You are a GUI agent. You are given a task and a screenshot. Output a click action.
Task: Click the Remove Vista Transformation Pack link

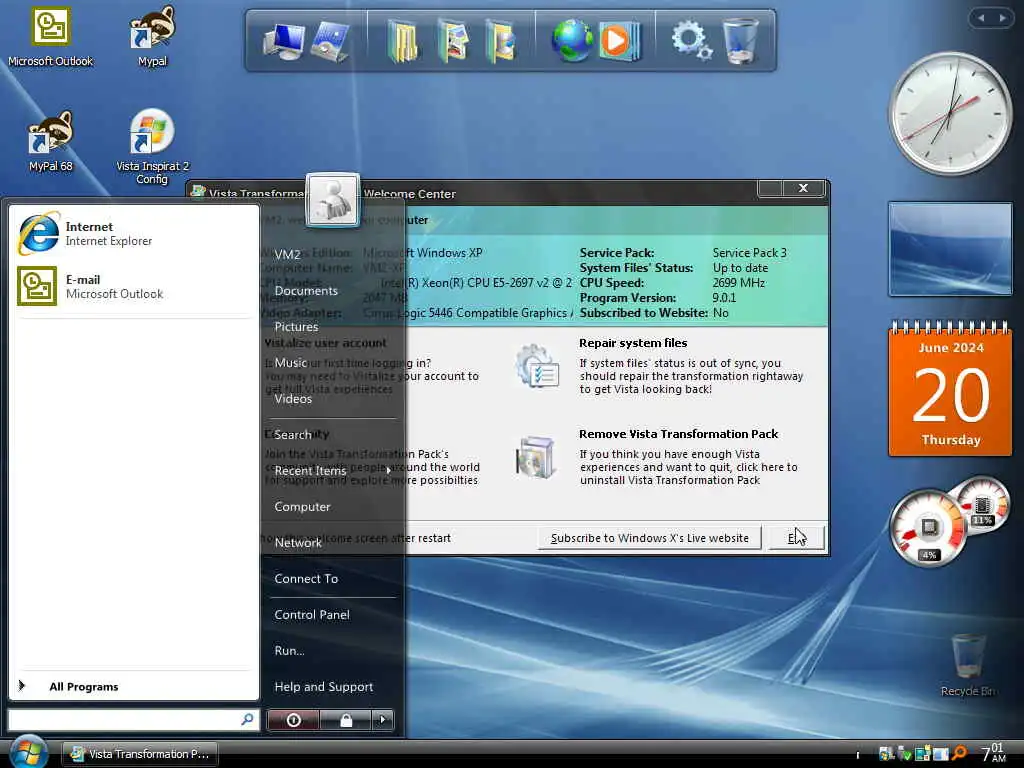pyautogui.click(x=679, y=434)
